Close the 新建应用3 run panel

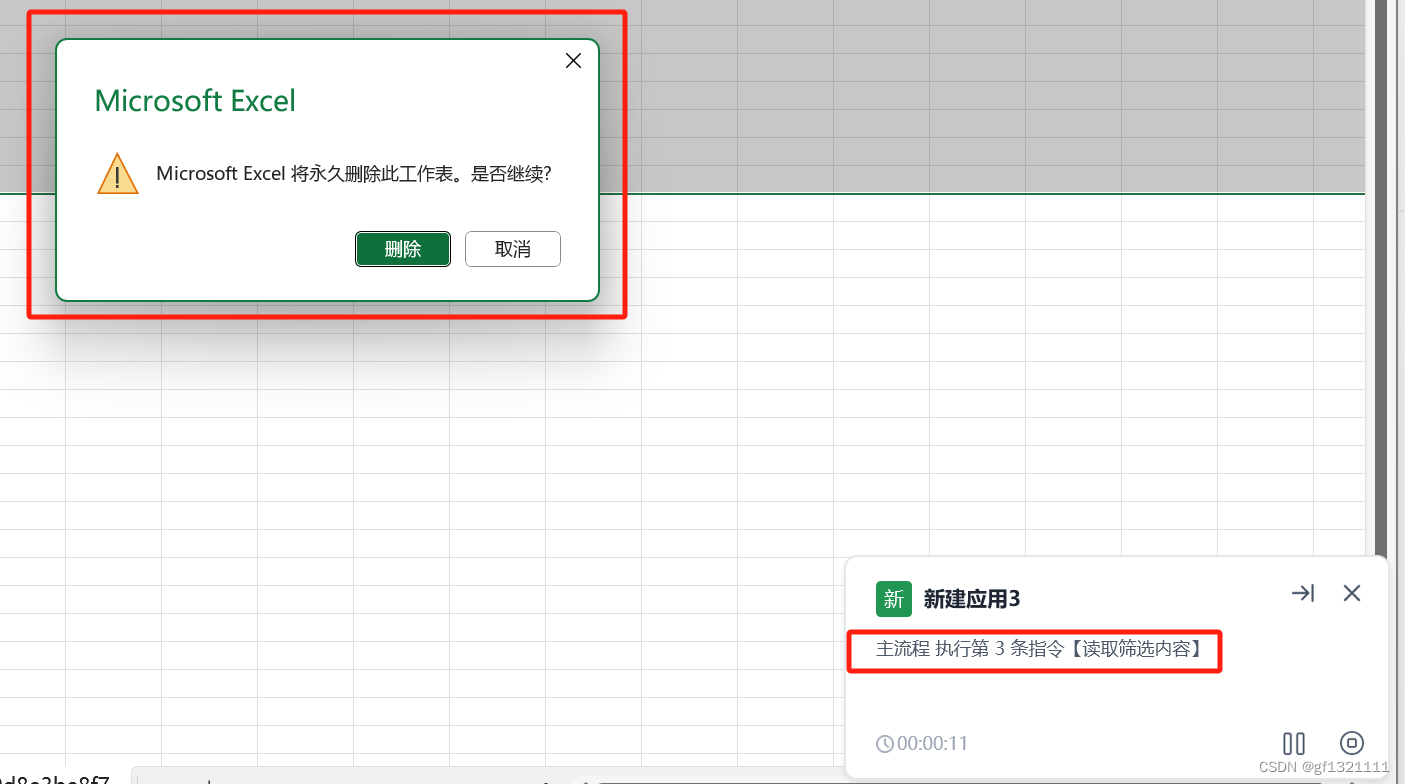(1352, 593)
